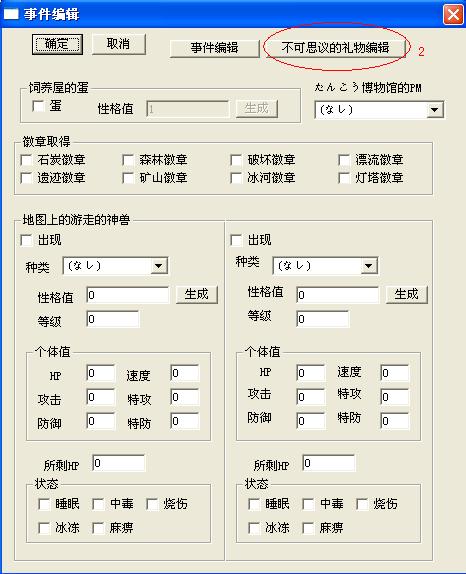Viewport: 466px width, 574px height.
Task: Click the 取消 cancel button
Action: pos(118,44)
